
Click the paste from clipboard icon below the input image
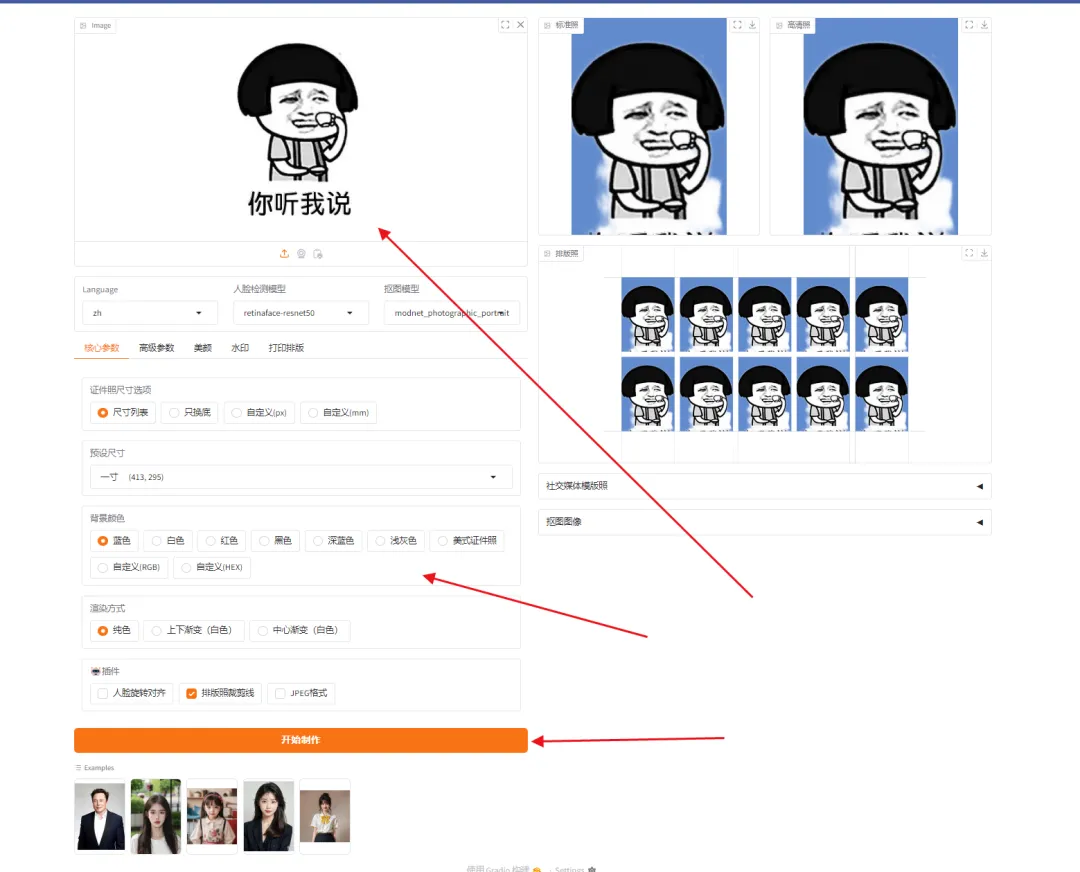318,254
